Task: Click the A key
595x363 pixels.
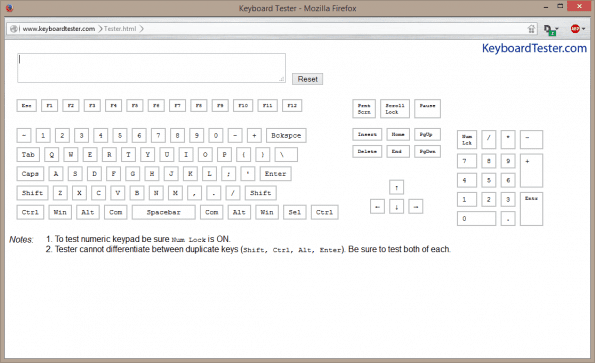Action: (x=56, y=174)
